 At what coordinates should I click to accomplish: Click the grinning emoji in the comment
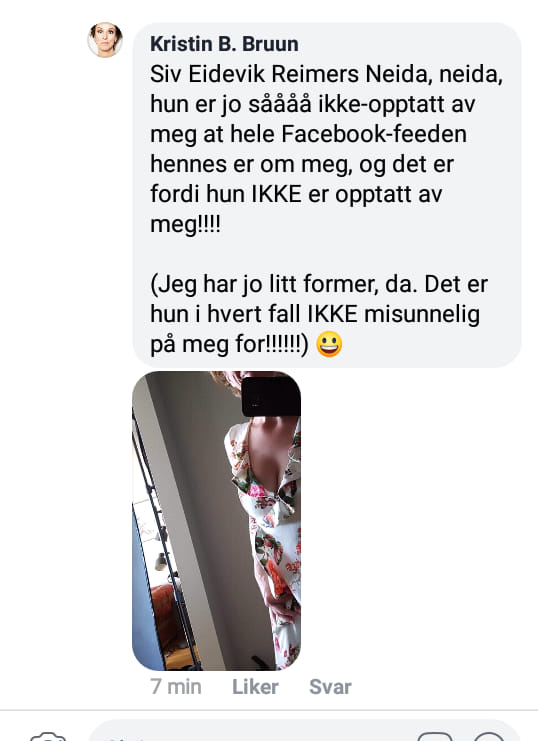(329, 344)
